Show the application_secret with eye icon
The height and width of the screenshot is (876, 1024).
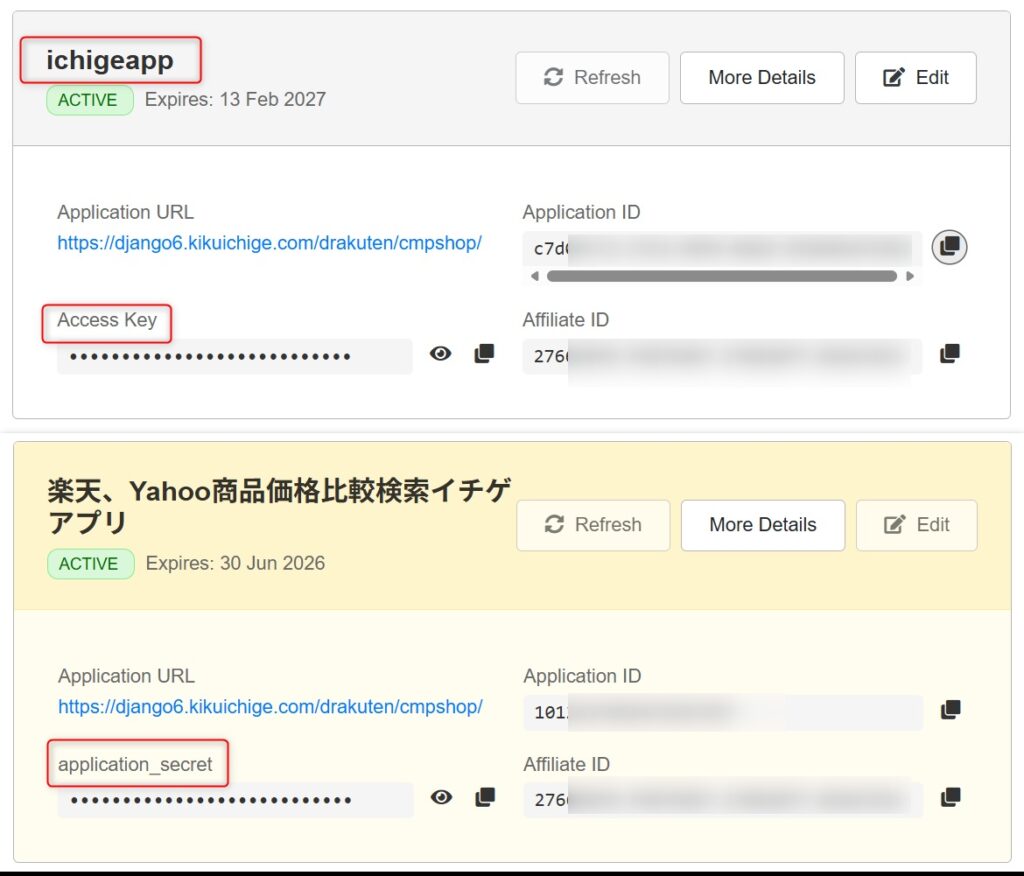(x=441, y=798)
